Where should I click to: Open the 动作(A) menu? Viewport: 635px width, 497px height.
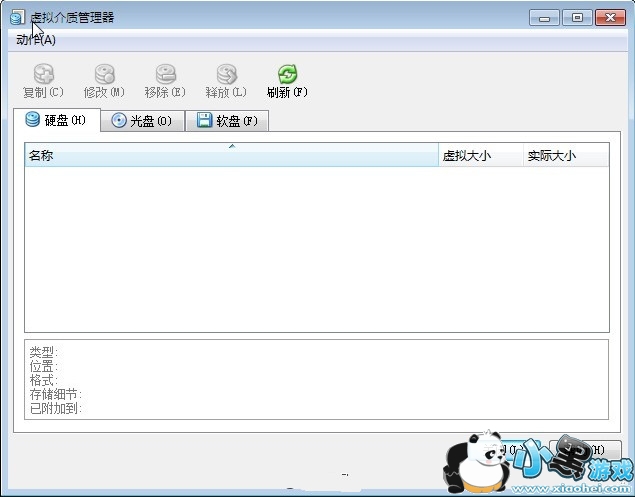click(36, 40)
